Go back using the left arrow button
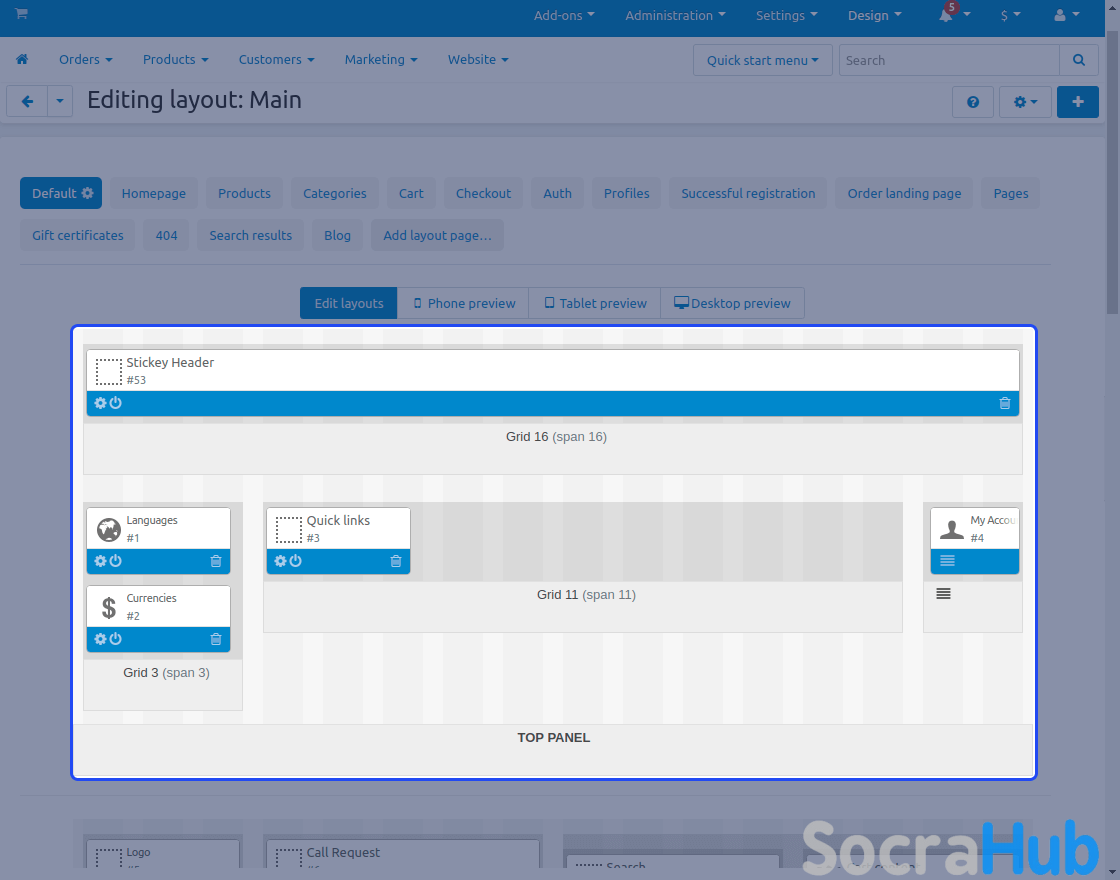Viewport: 1120px width, 880px height. [x=27, y=101]
